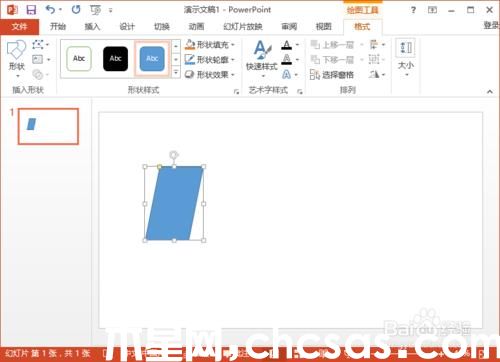Image resolution: width=500 pixels, height=362 pixels.
Task: Open the File (文件) tab
Action: click(19, 26)
